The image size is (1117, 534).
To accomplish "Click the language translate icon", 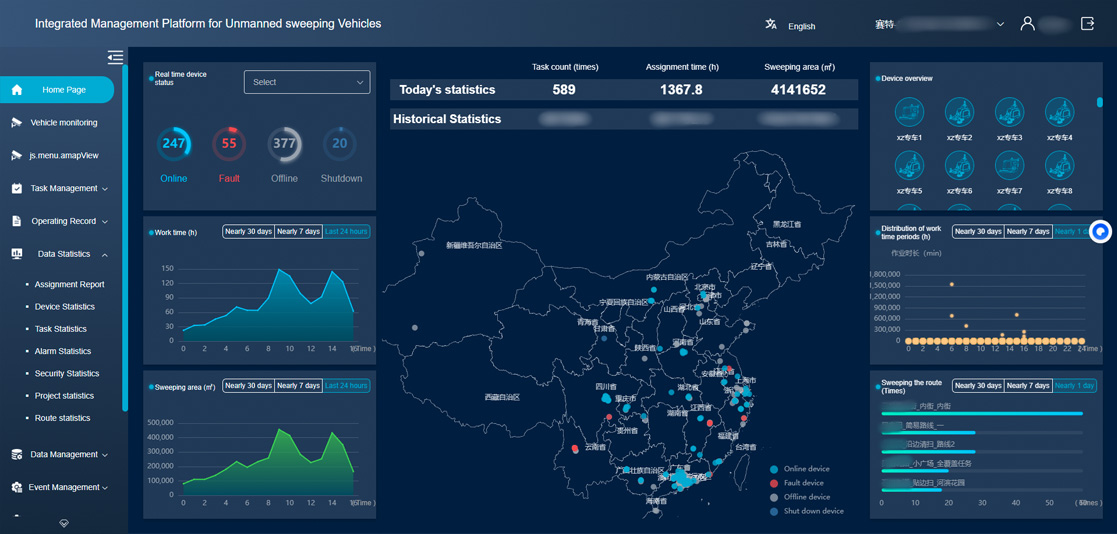I will (x=771, y=25).
